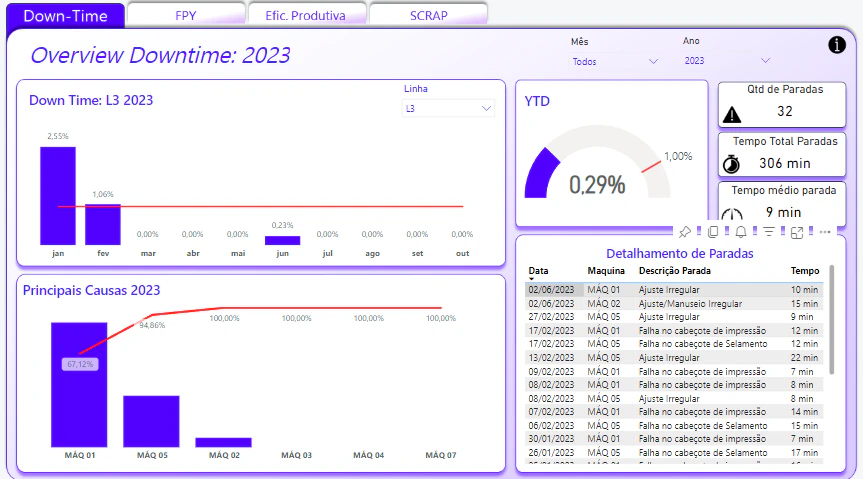
Task: Click the warning triangle on Qtd de Paradas
Action: point(732,115)
